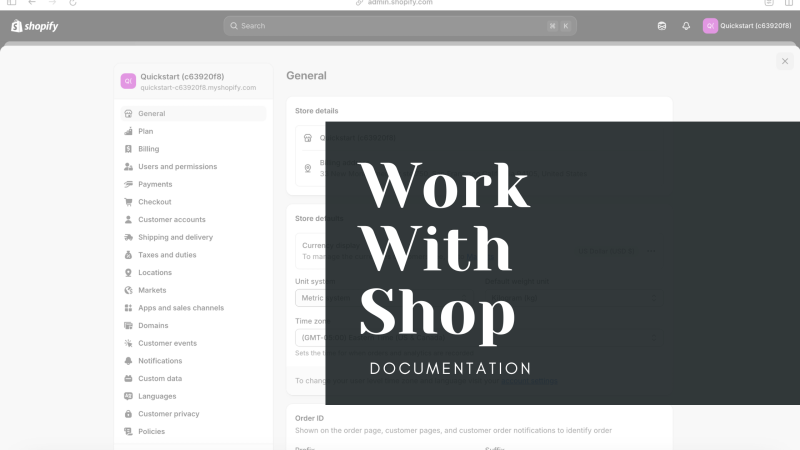This screenshot has height=450, width=800.
Task: Click the Billing receipt icon
Action: (128, 149)
